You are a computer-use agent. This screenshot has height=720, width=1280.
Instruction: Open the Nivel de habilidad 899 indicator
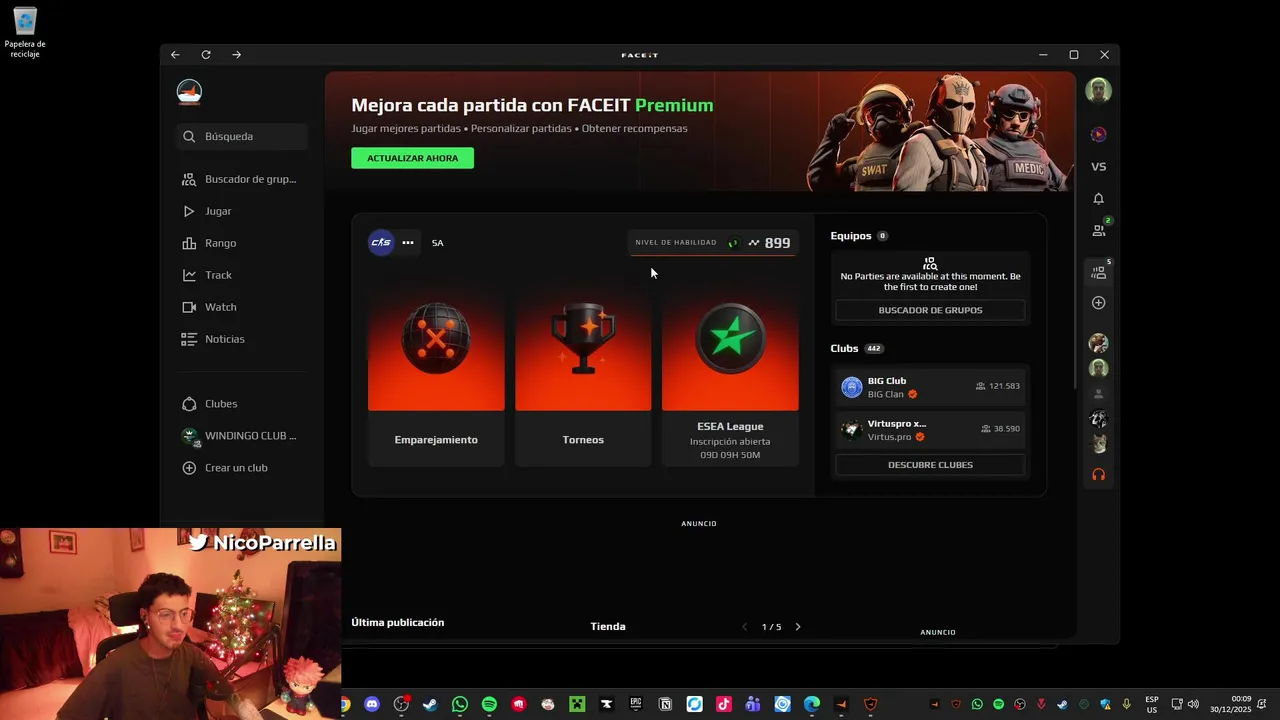(713, 243)
